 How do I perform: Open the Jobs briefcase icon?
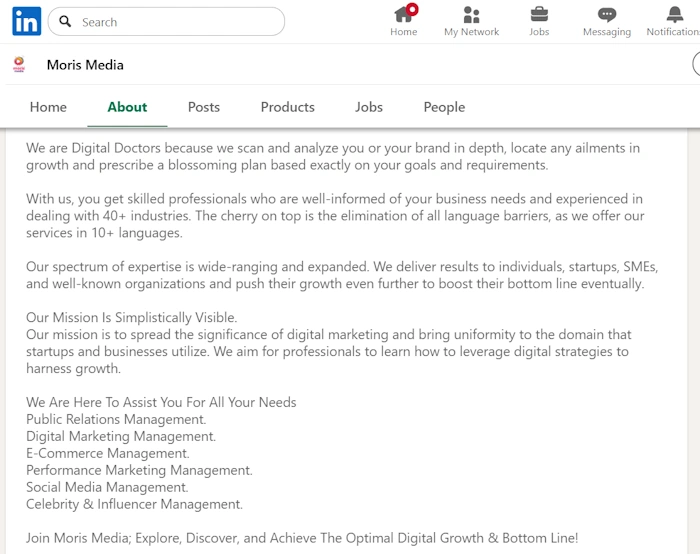tap(539, 14)
